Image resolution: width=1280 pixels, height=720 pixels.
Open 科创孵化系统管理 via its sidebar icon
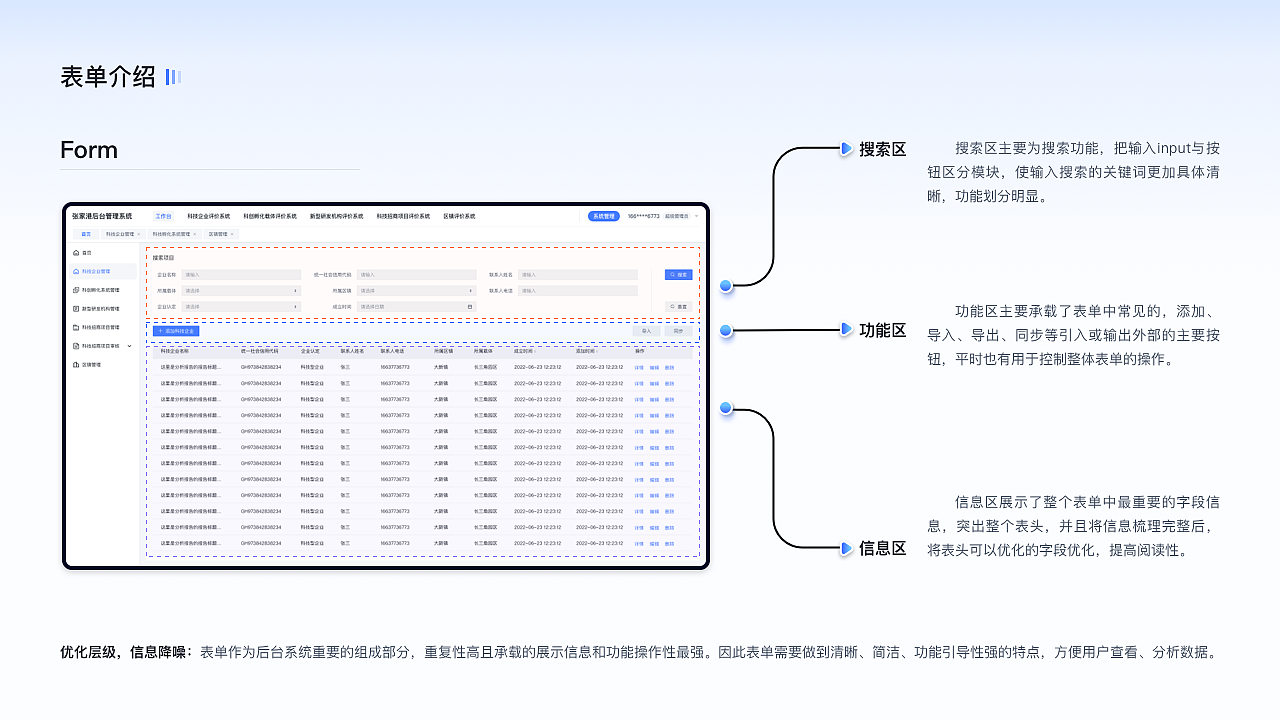pos(76,290)
